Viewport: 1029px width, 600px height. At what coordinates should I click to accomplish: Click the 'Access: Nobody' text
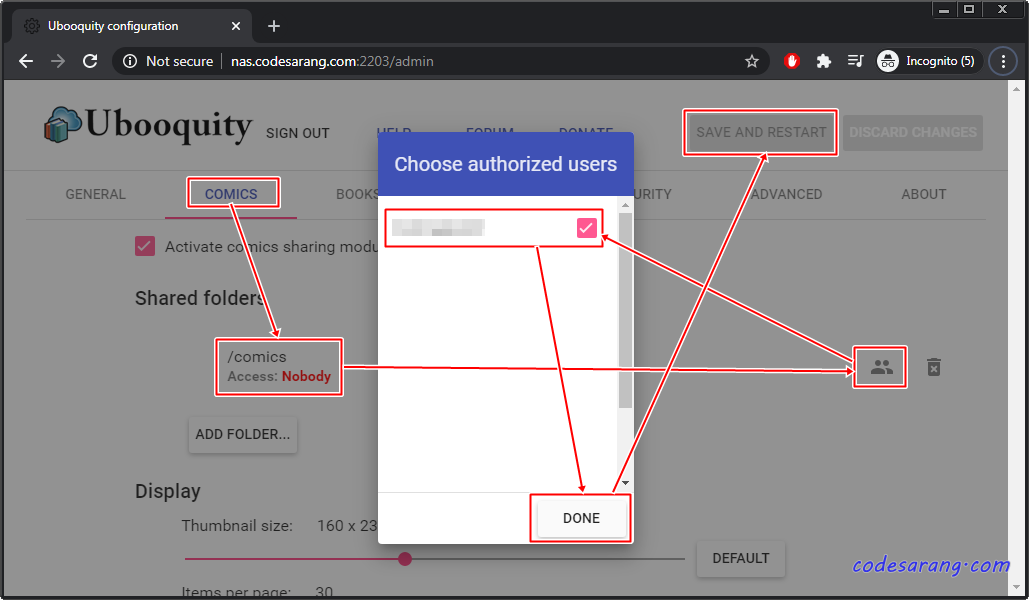coord(279,376)
